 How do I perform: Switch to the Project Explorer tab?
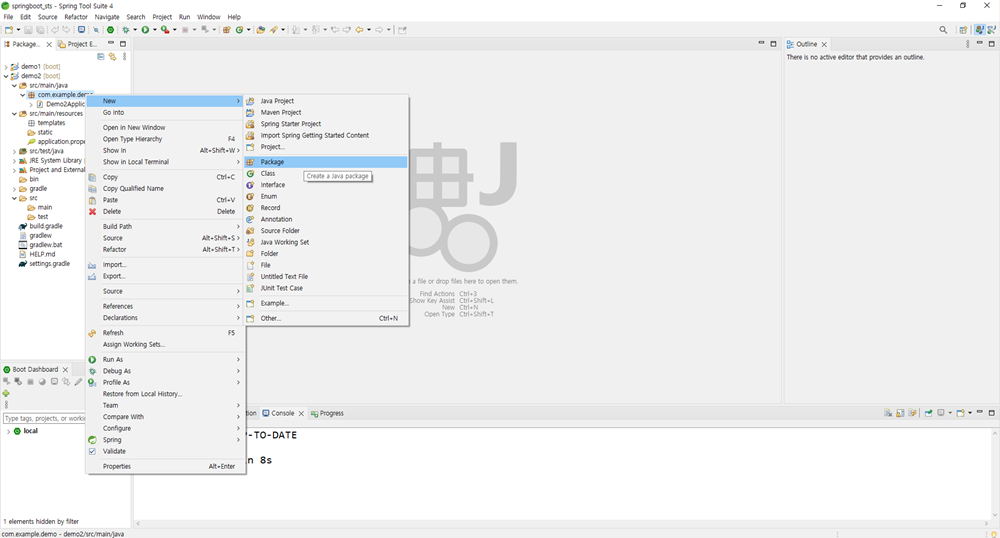point(78,44)
